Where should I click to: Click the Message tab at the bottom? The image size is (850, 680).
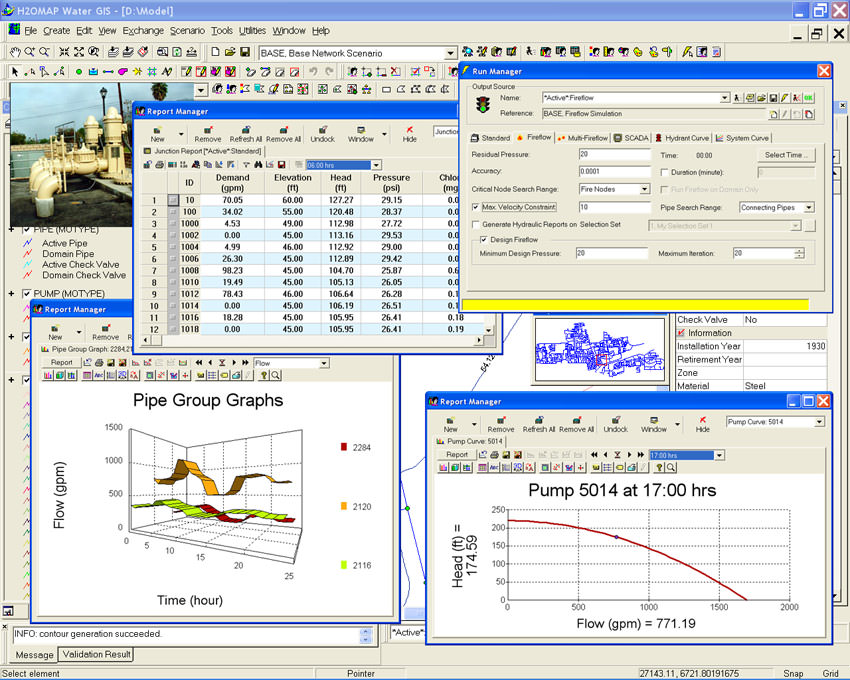(x=34, y=655)
